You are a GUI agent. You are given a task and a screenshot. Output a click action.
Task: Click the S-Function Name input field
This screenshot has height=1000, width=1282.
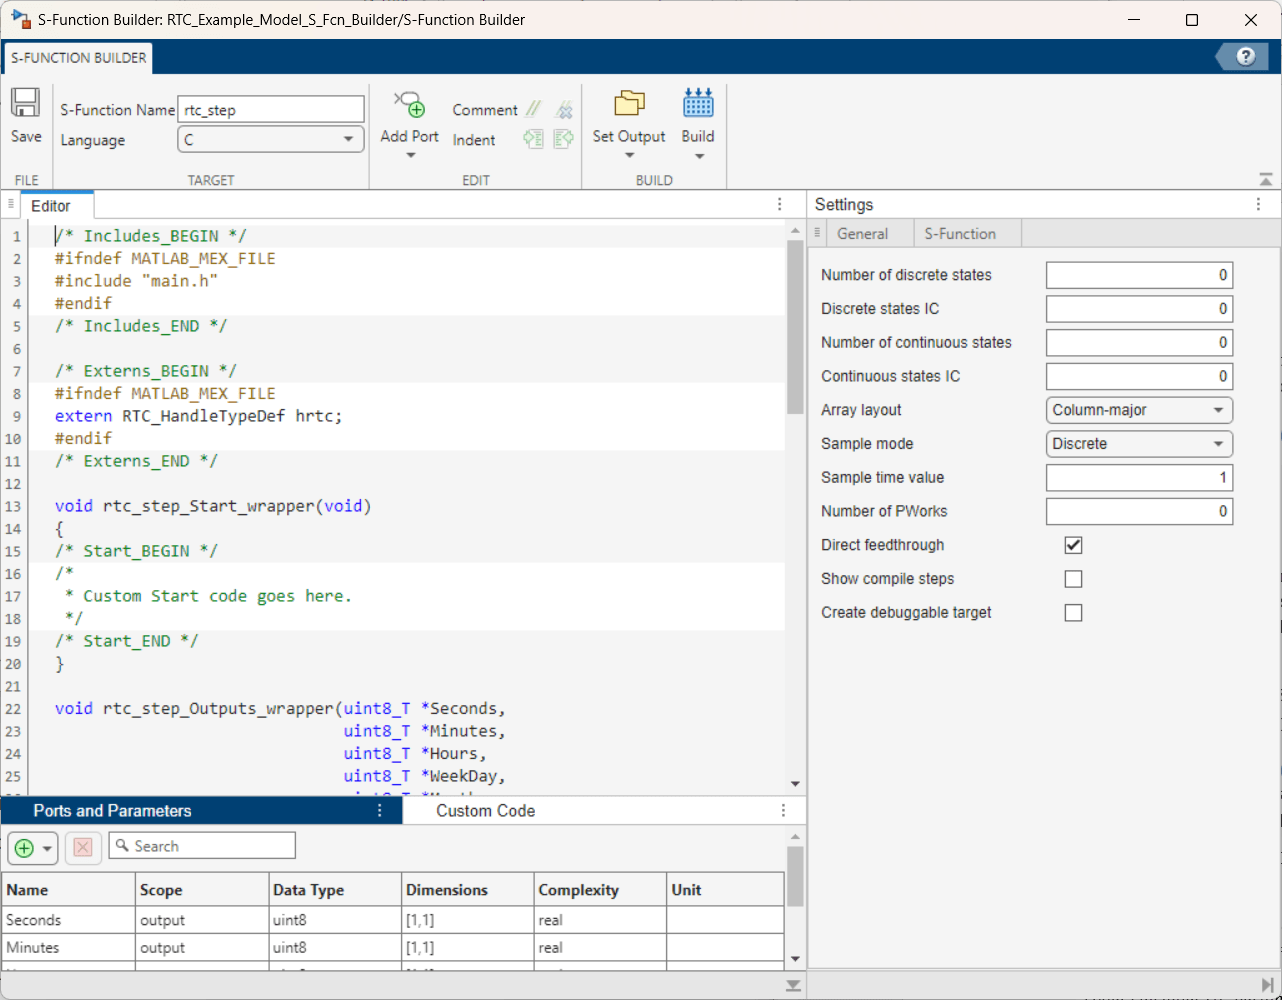270,110
